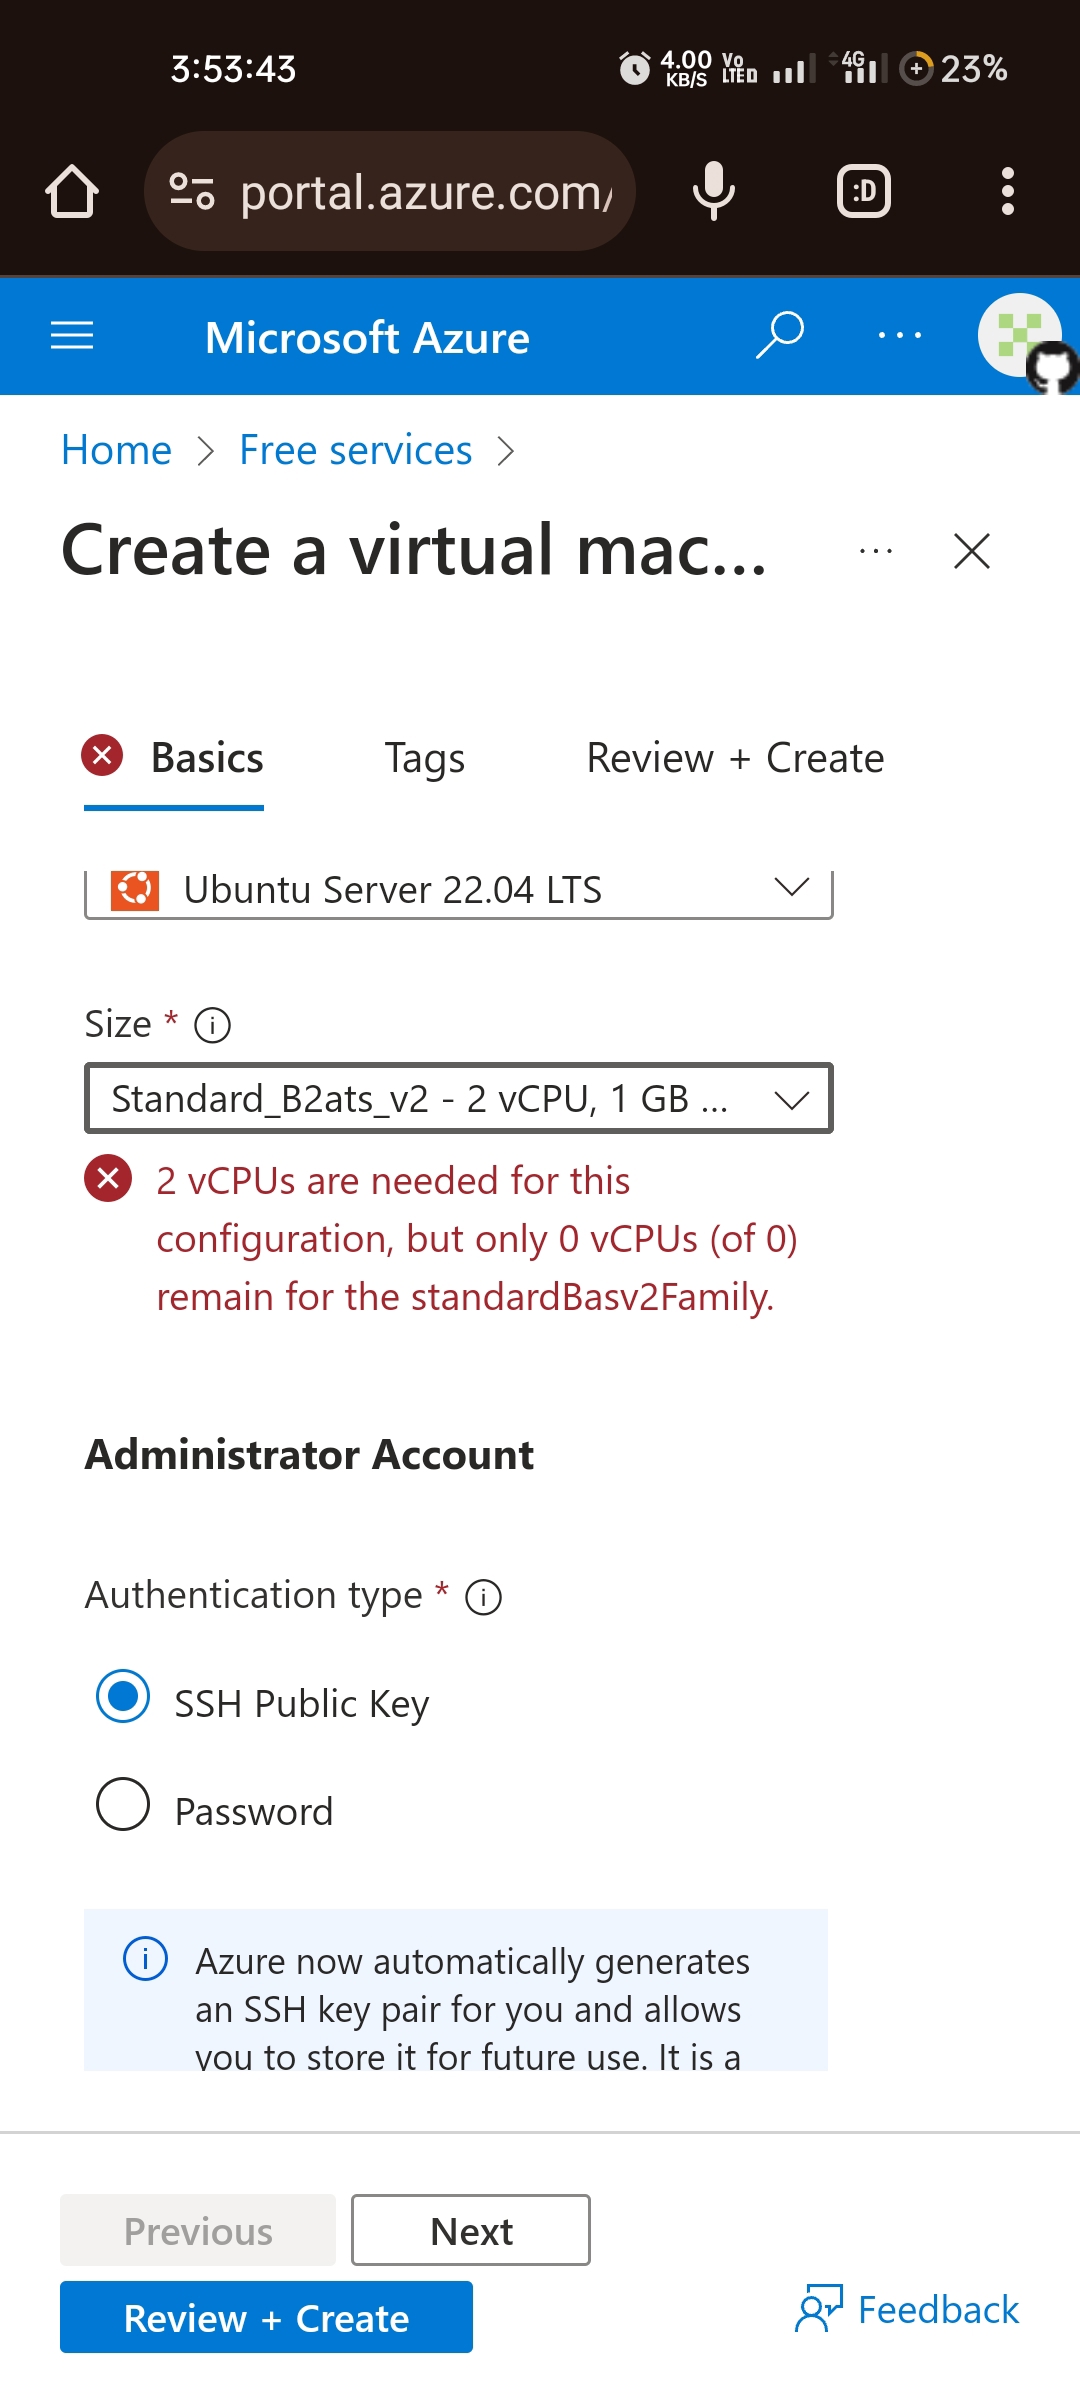
Task: Open the Azure header ellipsis menu
Action: coord(900,336)
